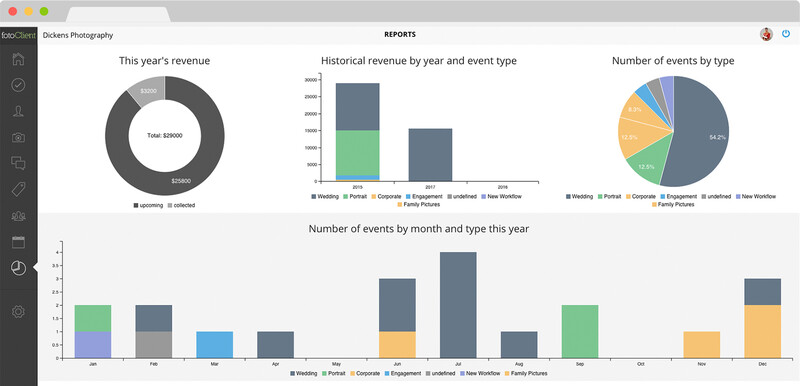Viewport: 800px width, 386px height.
Task: Open the Home dashboard from sidebar
Action: [18, 59]
